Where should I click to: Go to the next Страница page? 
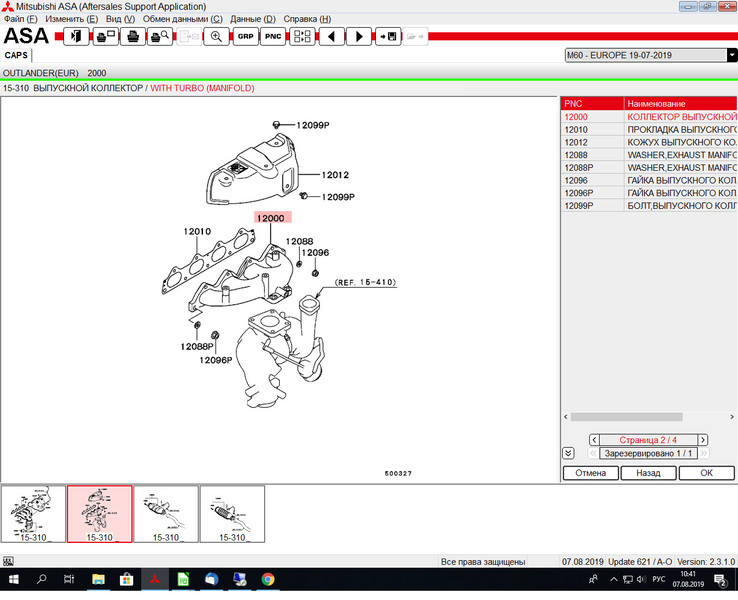703,440
